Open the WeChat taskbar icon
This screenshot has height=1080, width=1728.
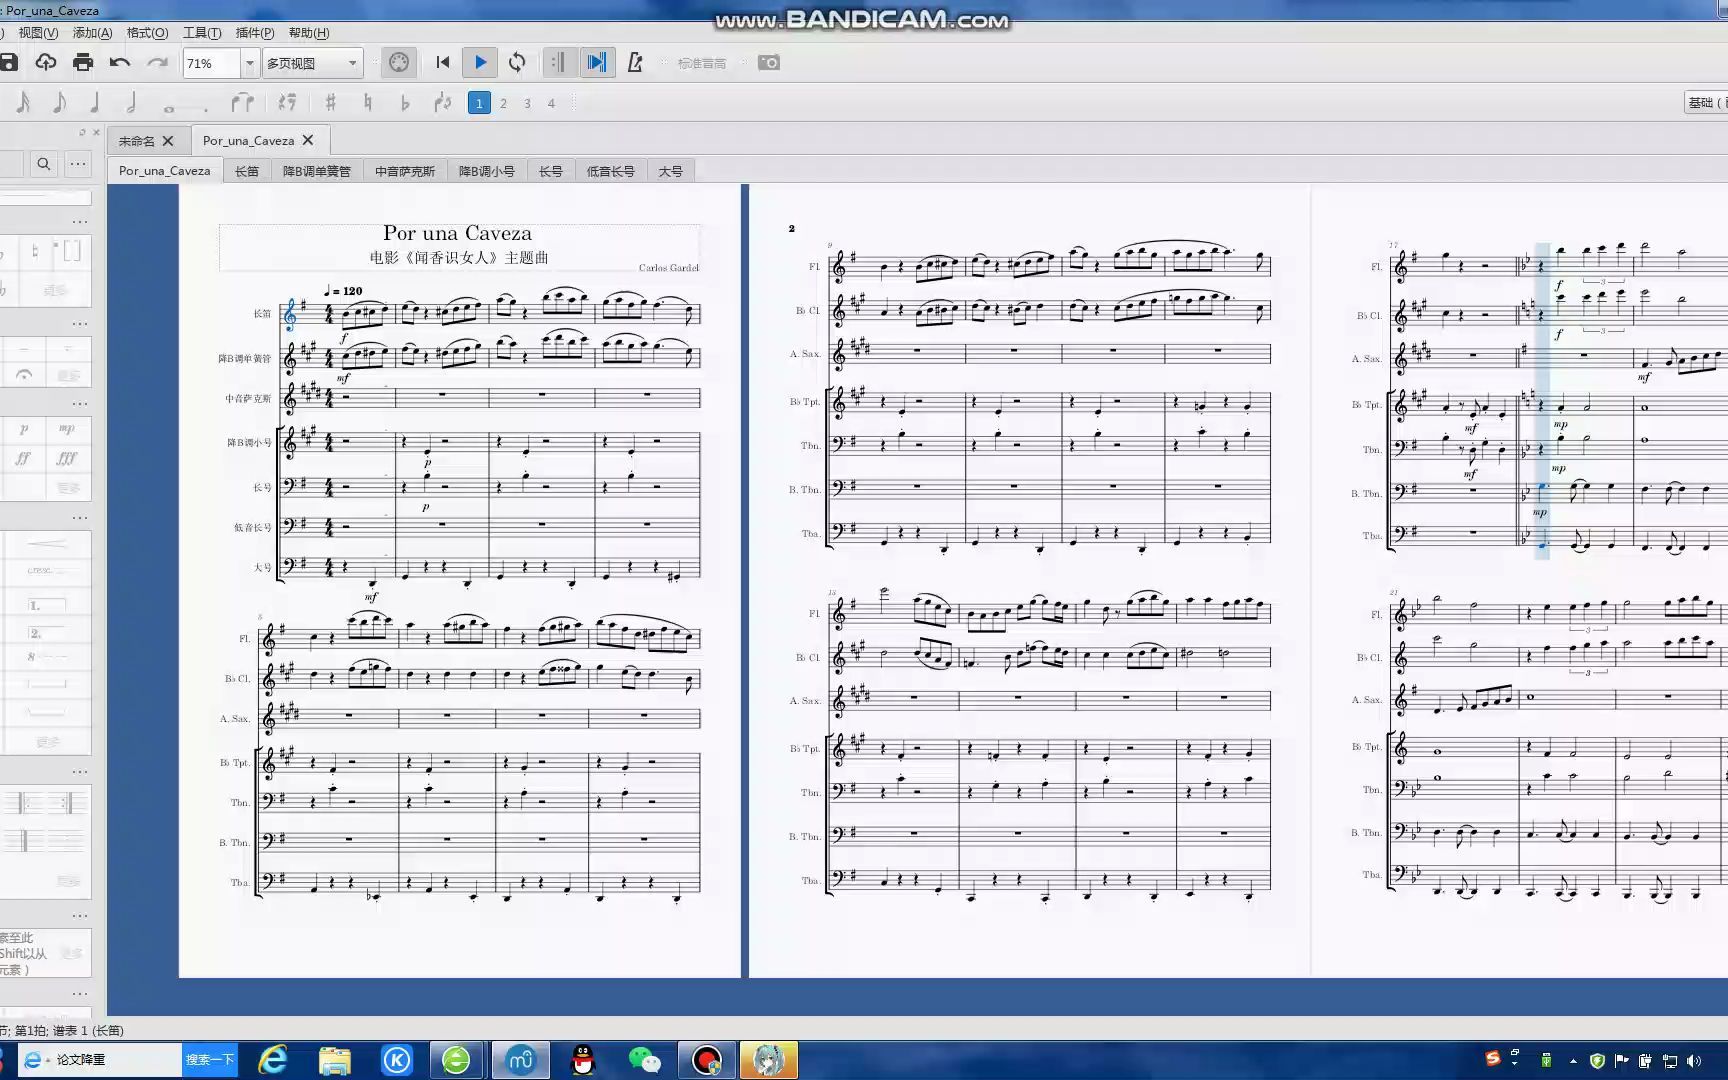point(645,1060)
